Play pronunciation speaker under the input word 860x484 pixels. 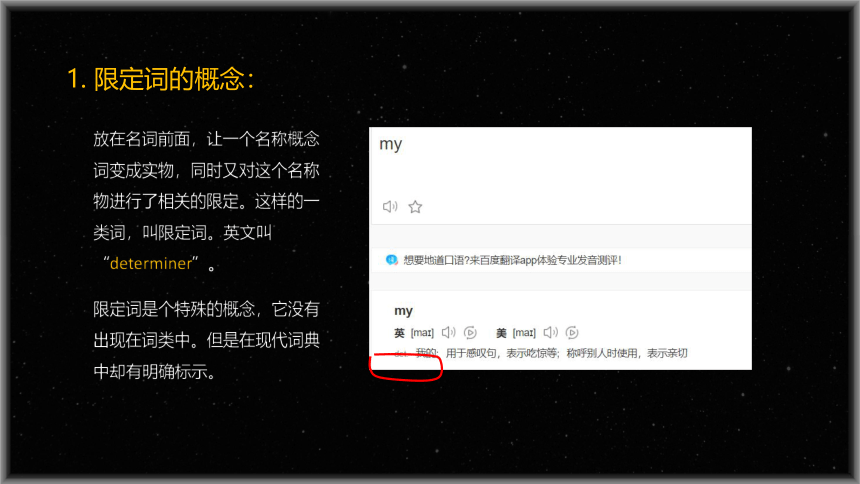click(389, 207)
